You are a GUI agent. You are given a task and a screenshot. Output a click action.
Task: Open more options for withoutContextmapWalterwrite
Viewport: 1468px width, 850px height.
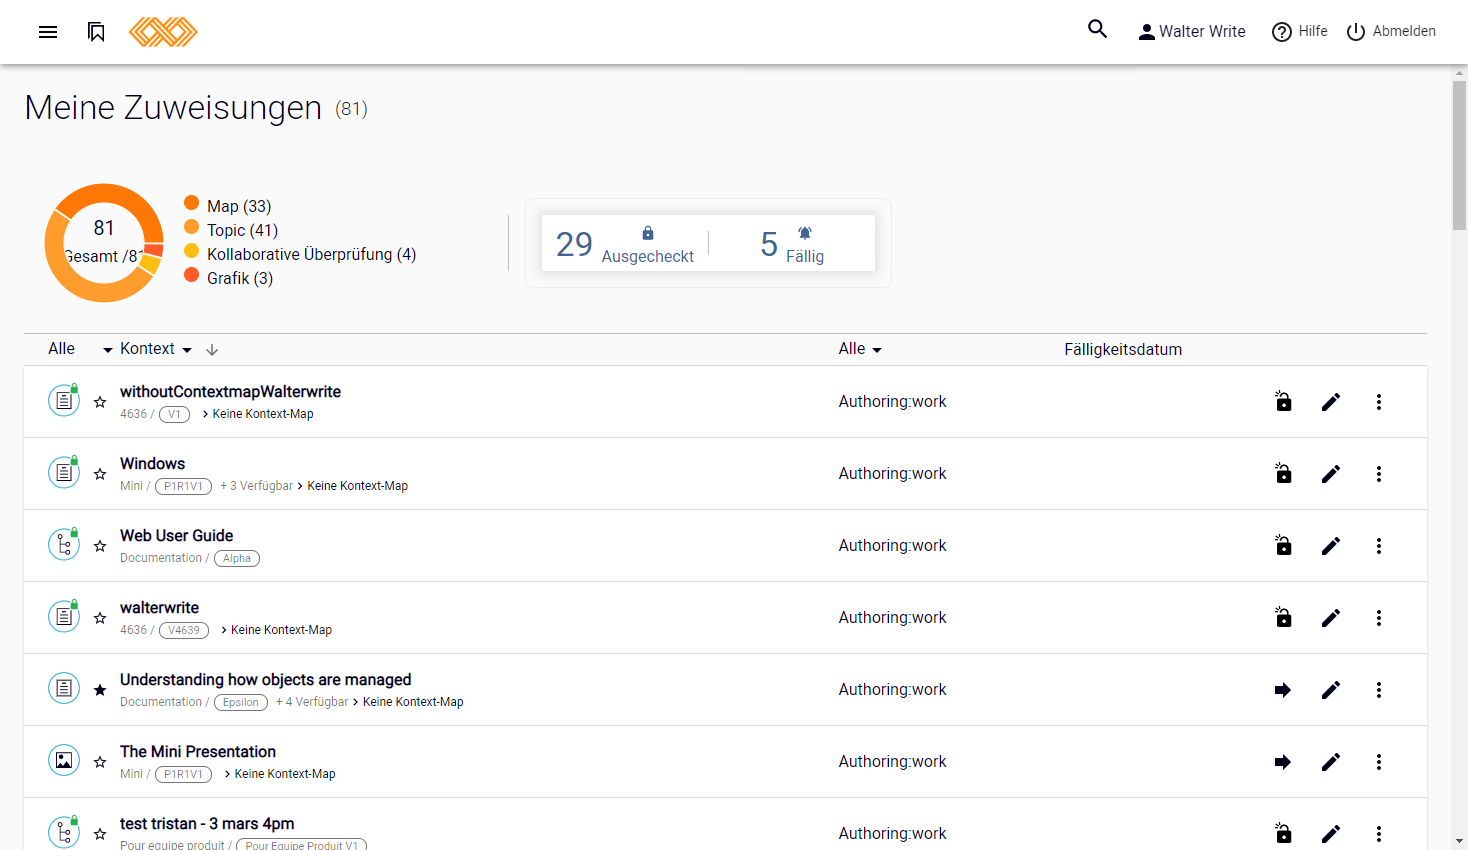[1379, 402]
